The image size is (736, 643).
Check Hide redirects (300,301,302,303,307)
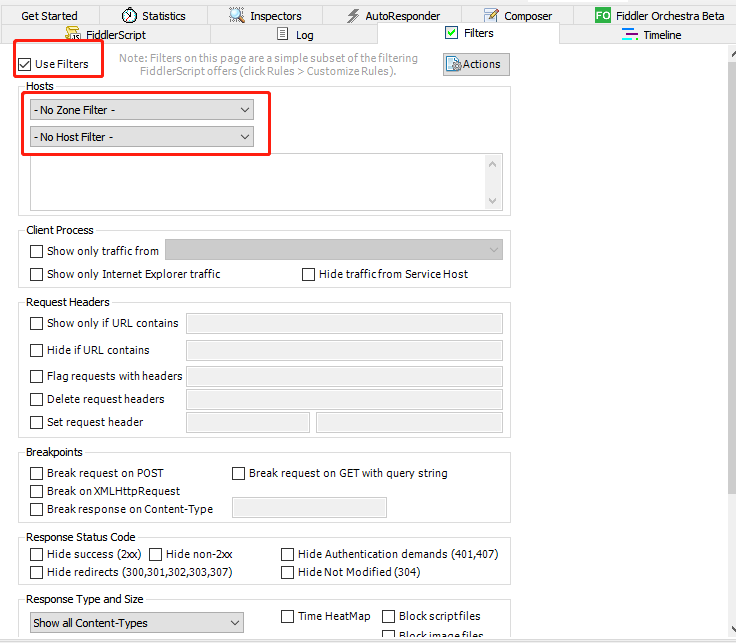click(x=36, y=572)
